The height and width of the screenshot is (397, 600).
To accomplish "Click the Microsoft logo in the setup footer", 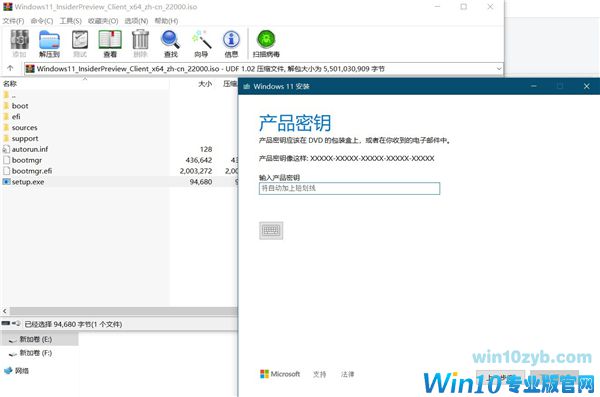I will (280, 374).
